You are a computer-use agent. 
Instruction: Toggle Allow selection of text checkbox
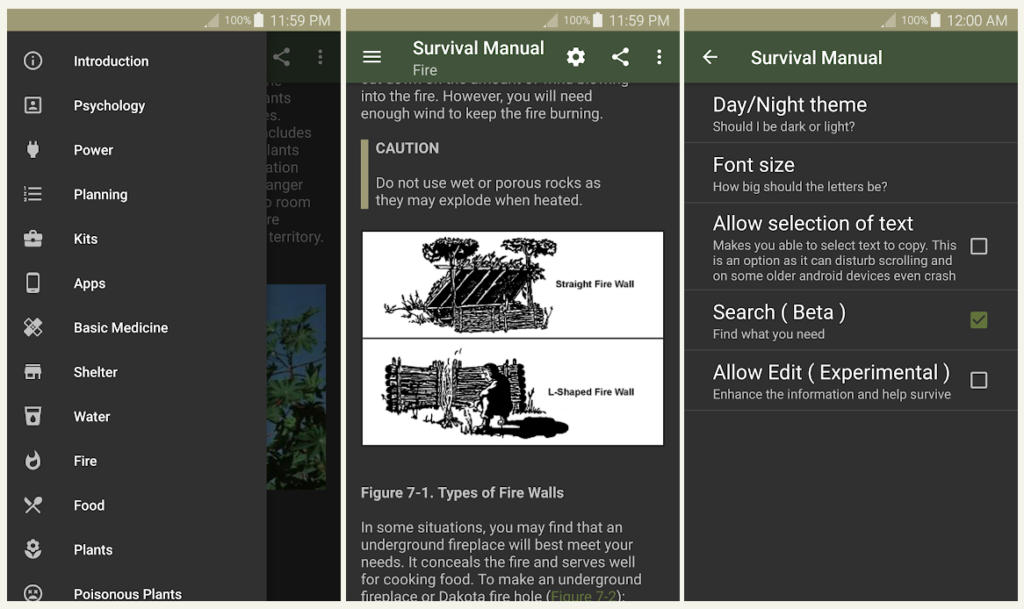pos(978,246)
